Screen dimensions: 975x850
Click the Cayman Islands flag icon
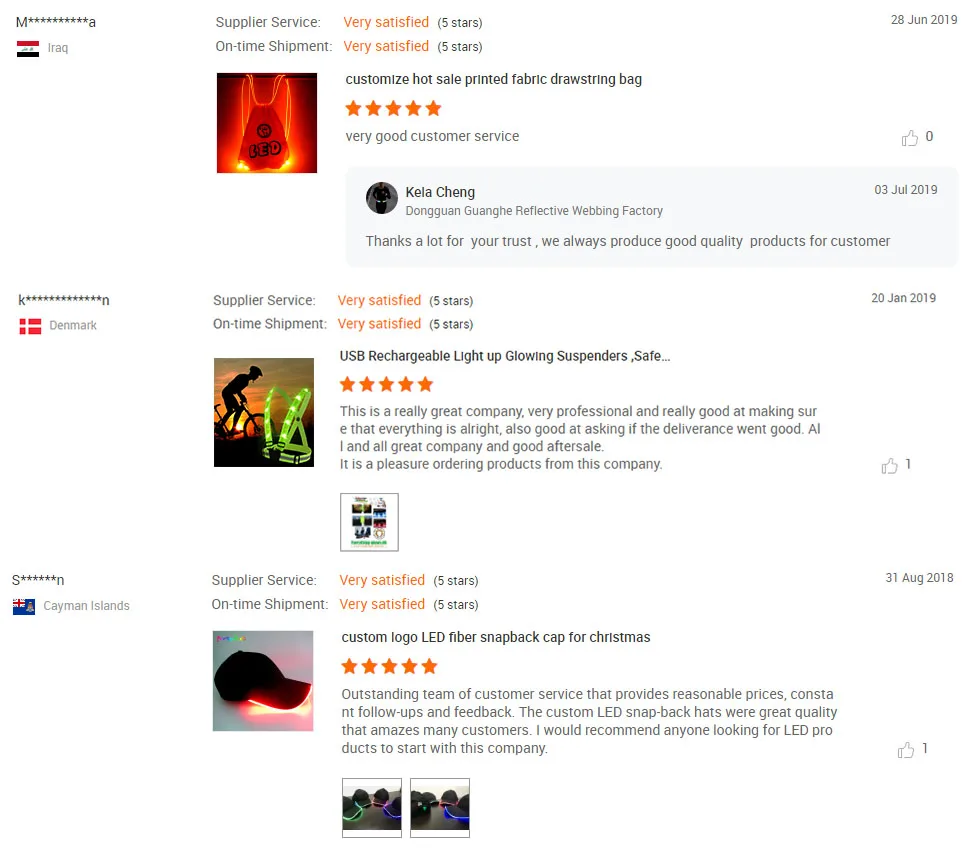pos(24,606)
